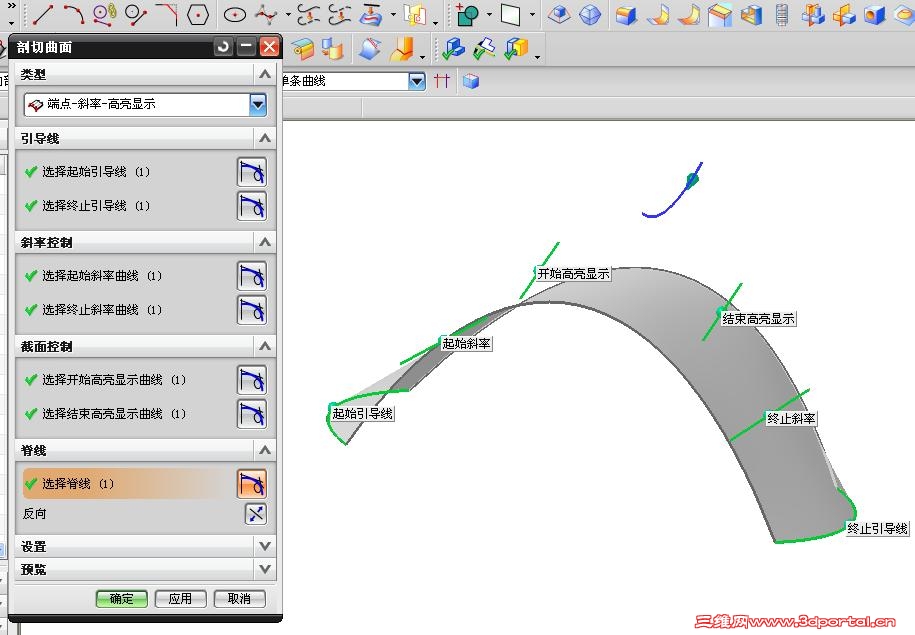Image resolution: width=915 pixels, height=635 pixels.
Task: Click the 起始斜率 label in viewport
Action: tap(466, 344)
